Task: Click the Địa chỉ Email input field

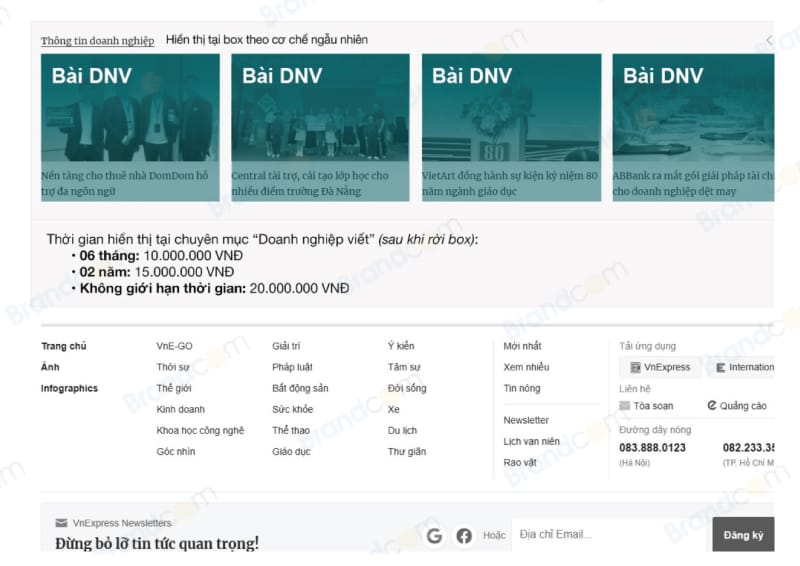Action: [610, 535]
